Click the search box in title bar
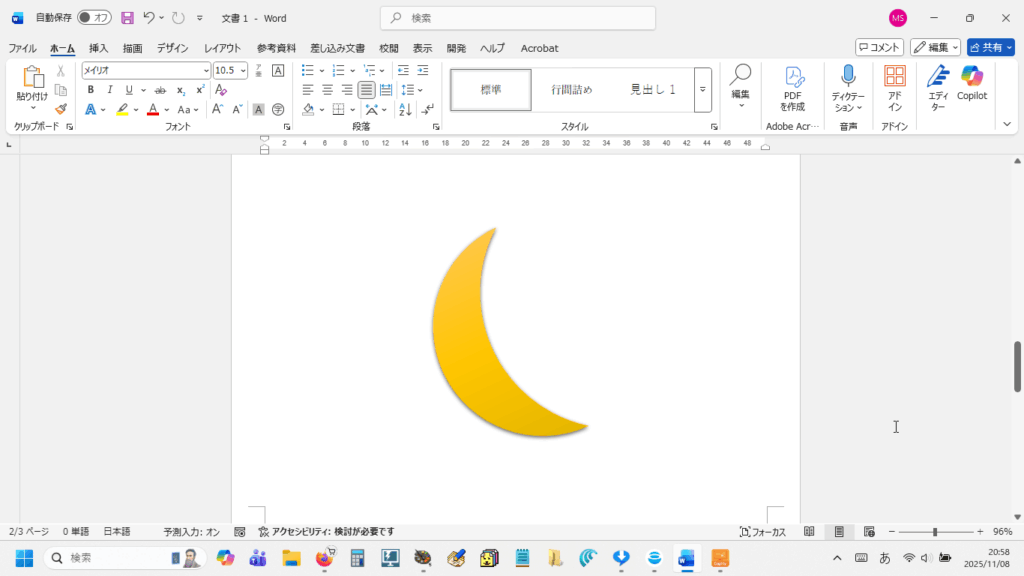 (518, 18)
